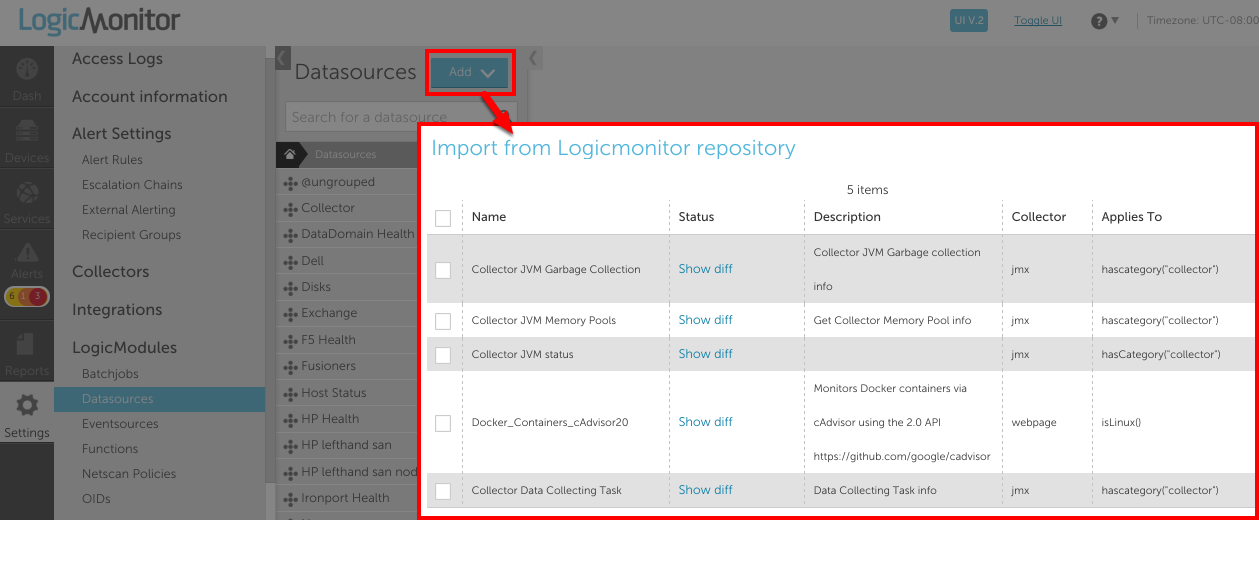Image resolution: width=1259 pixels, height=565 pixels.
Task: Click the HP Health group icon
Action: pos(291,419)
